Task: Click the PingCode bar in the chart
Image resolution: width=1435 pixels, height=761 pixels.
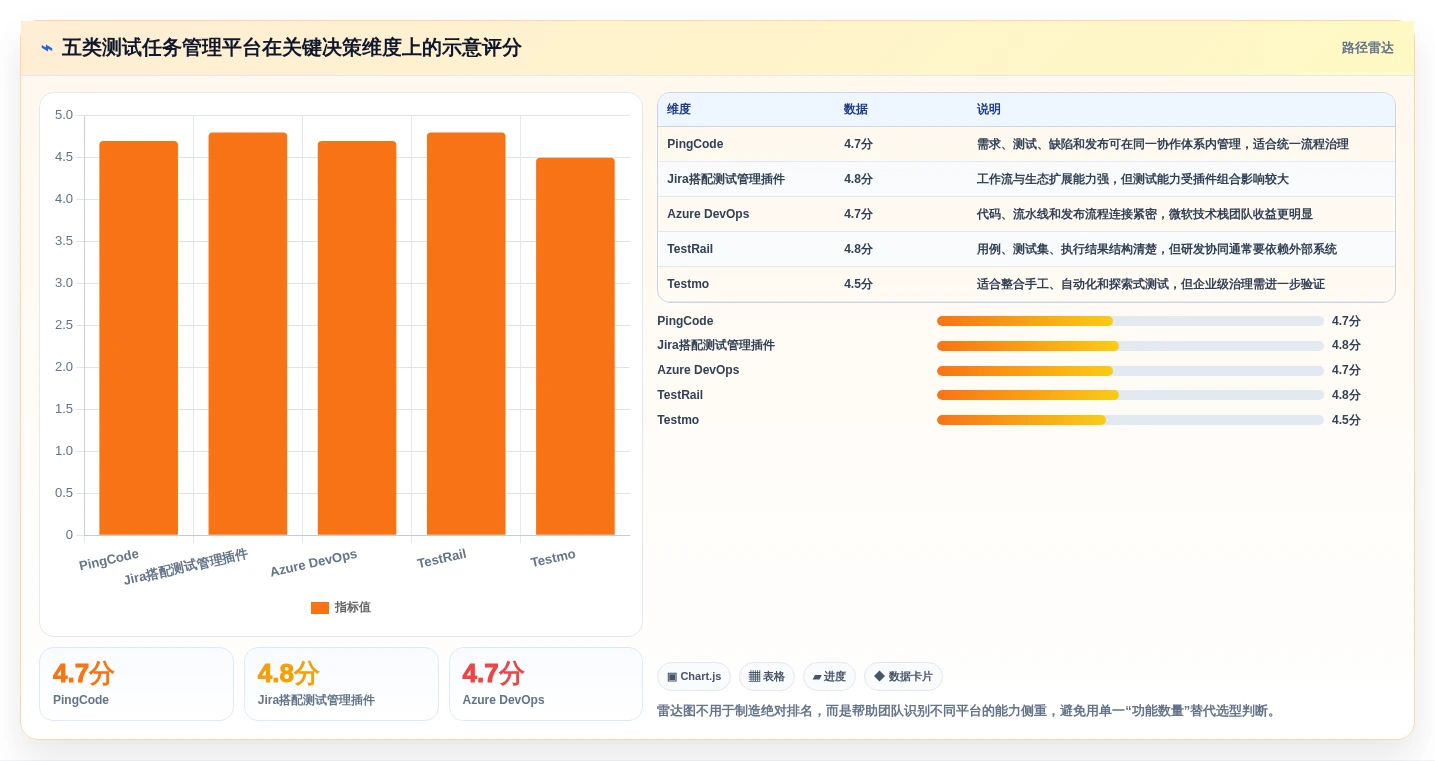Action: 139,338
